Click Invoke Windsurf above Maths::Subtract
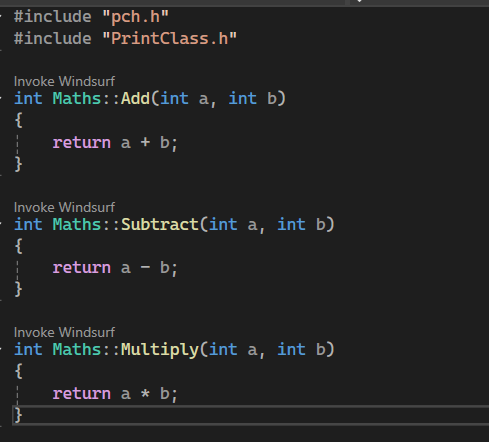Image resolution: width=489 pixels, height=442 pixels. pos(64,207)
